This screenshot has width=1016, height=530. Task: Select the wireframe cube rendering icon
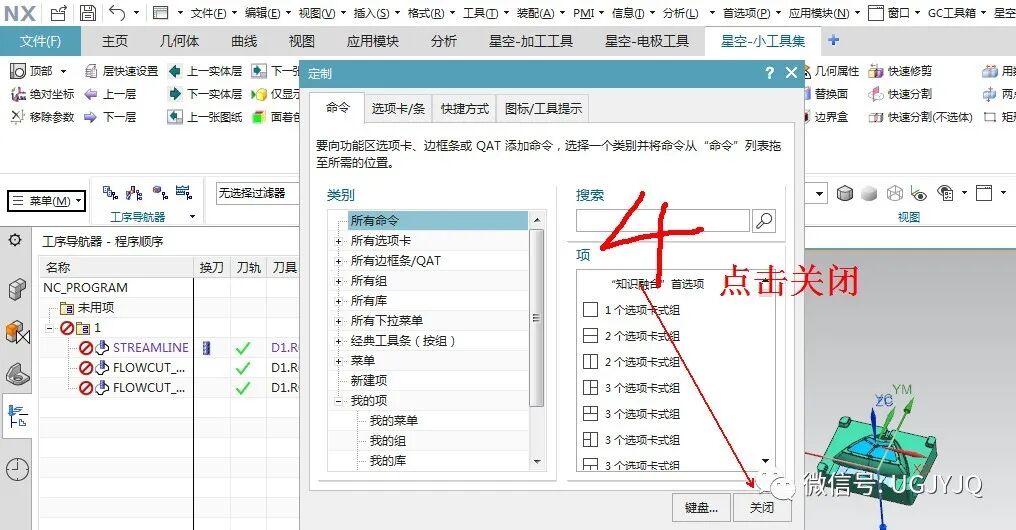point(895,193)
